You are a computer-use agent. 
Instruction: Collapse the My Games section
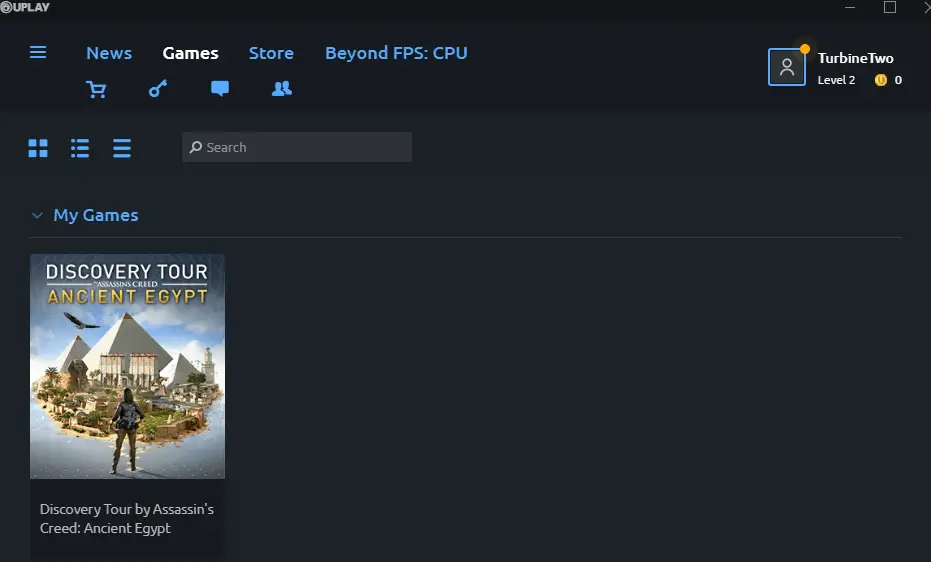(x=37, y=215)
